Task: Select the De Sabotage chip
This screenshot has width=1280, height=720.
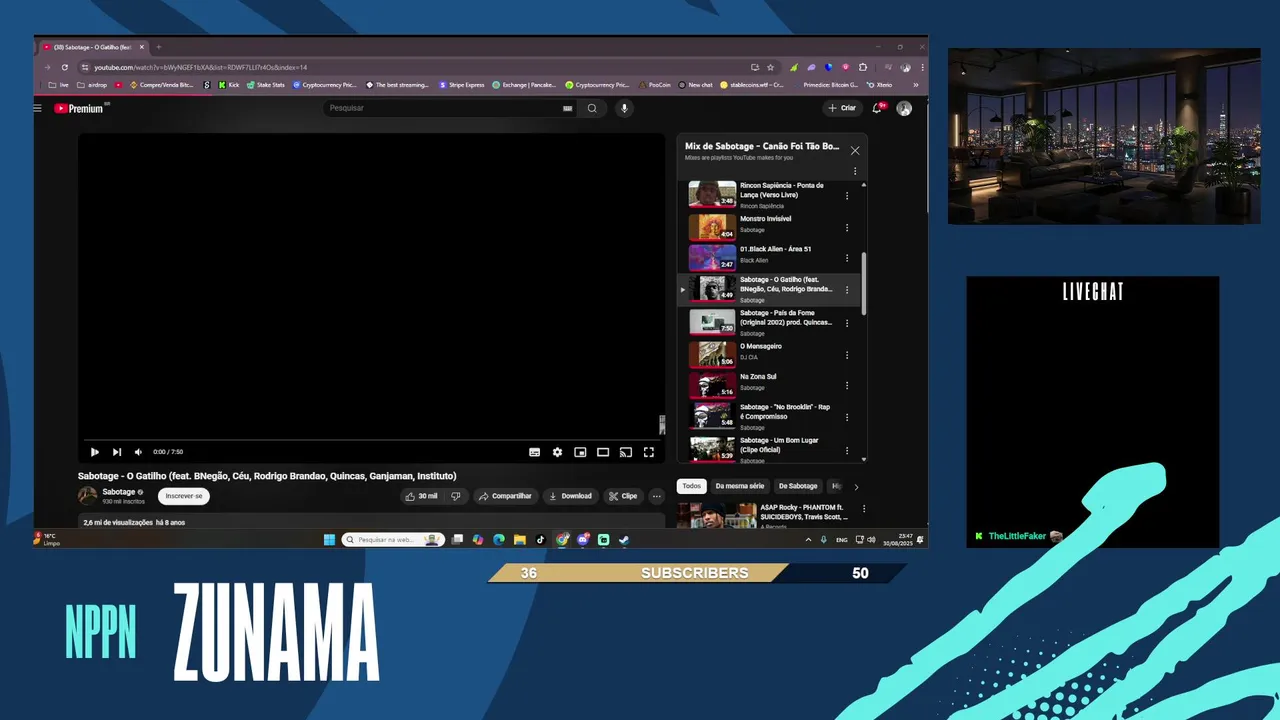Action: 798,486
